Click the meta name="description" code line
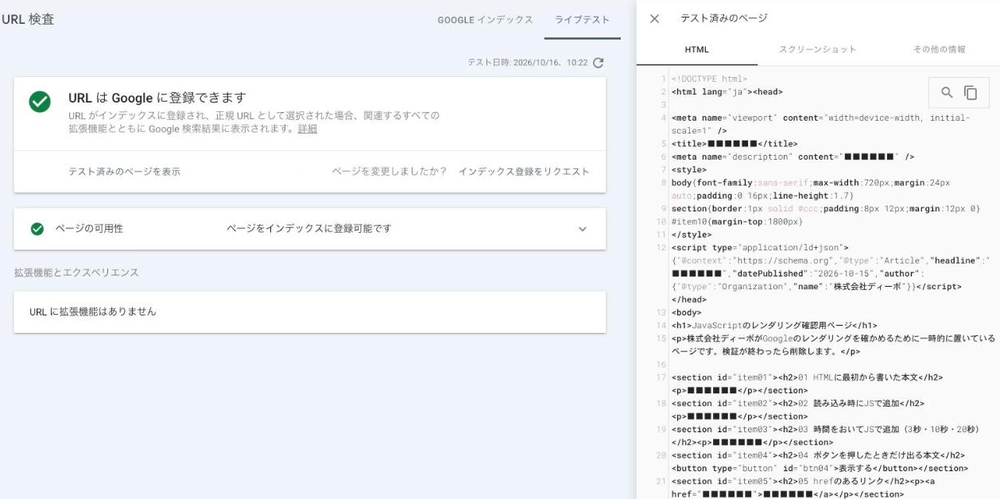 793,157
